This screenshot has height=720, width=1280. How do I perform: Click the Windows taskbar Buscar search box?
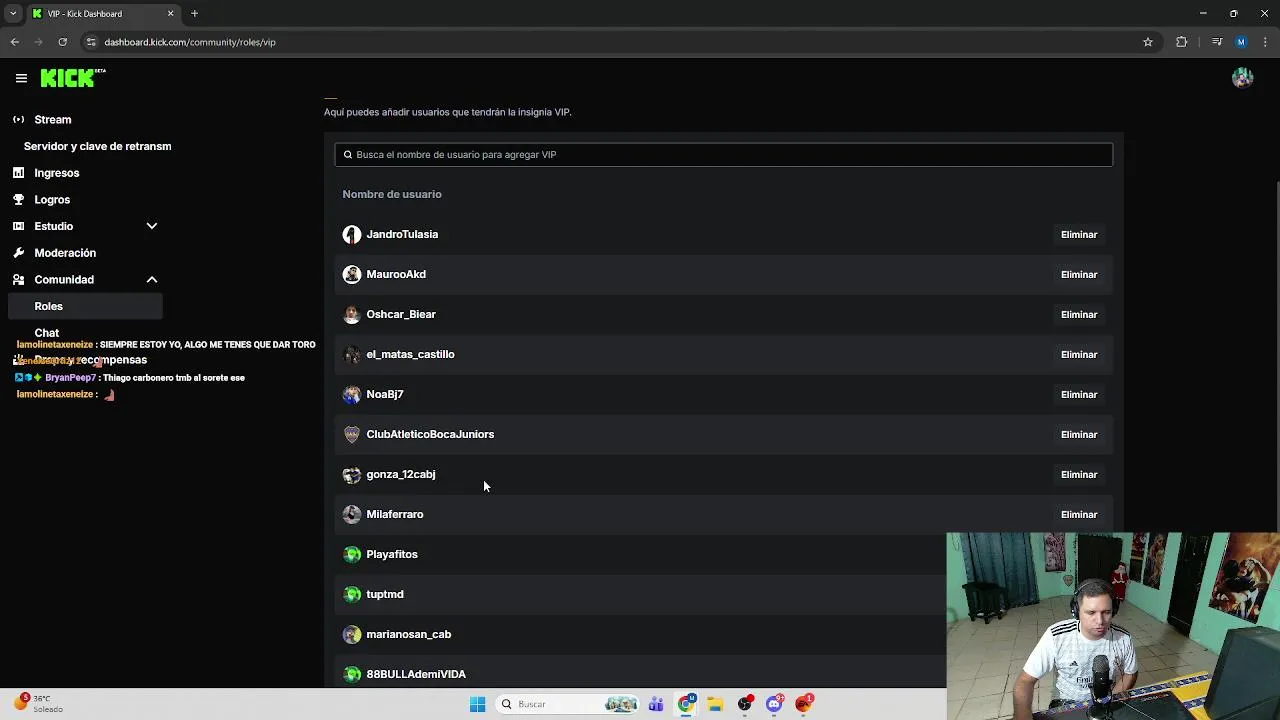coord(567,704)
